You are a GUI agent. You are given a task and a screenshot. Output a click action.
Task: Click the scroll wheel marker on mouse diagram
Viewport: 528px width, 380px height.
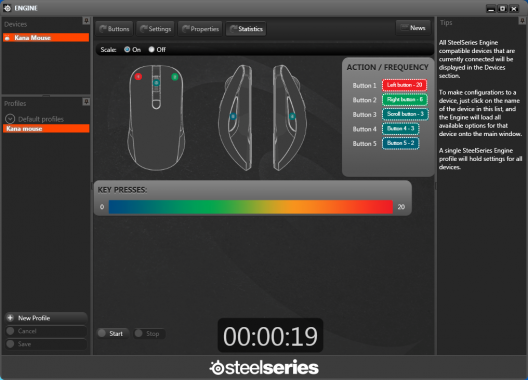(156, 83)
